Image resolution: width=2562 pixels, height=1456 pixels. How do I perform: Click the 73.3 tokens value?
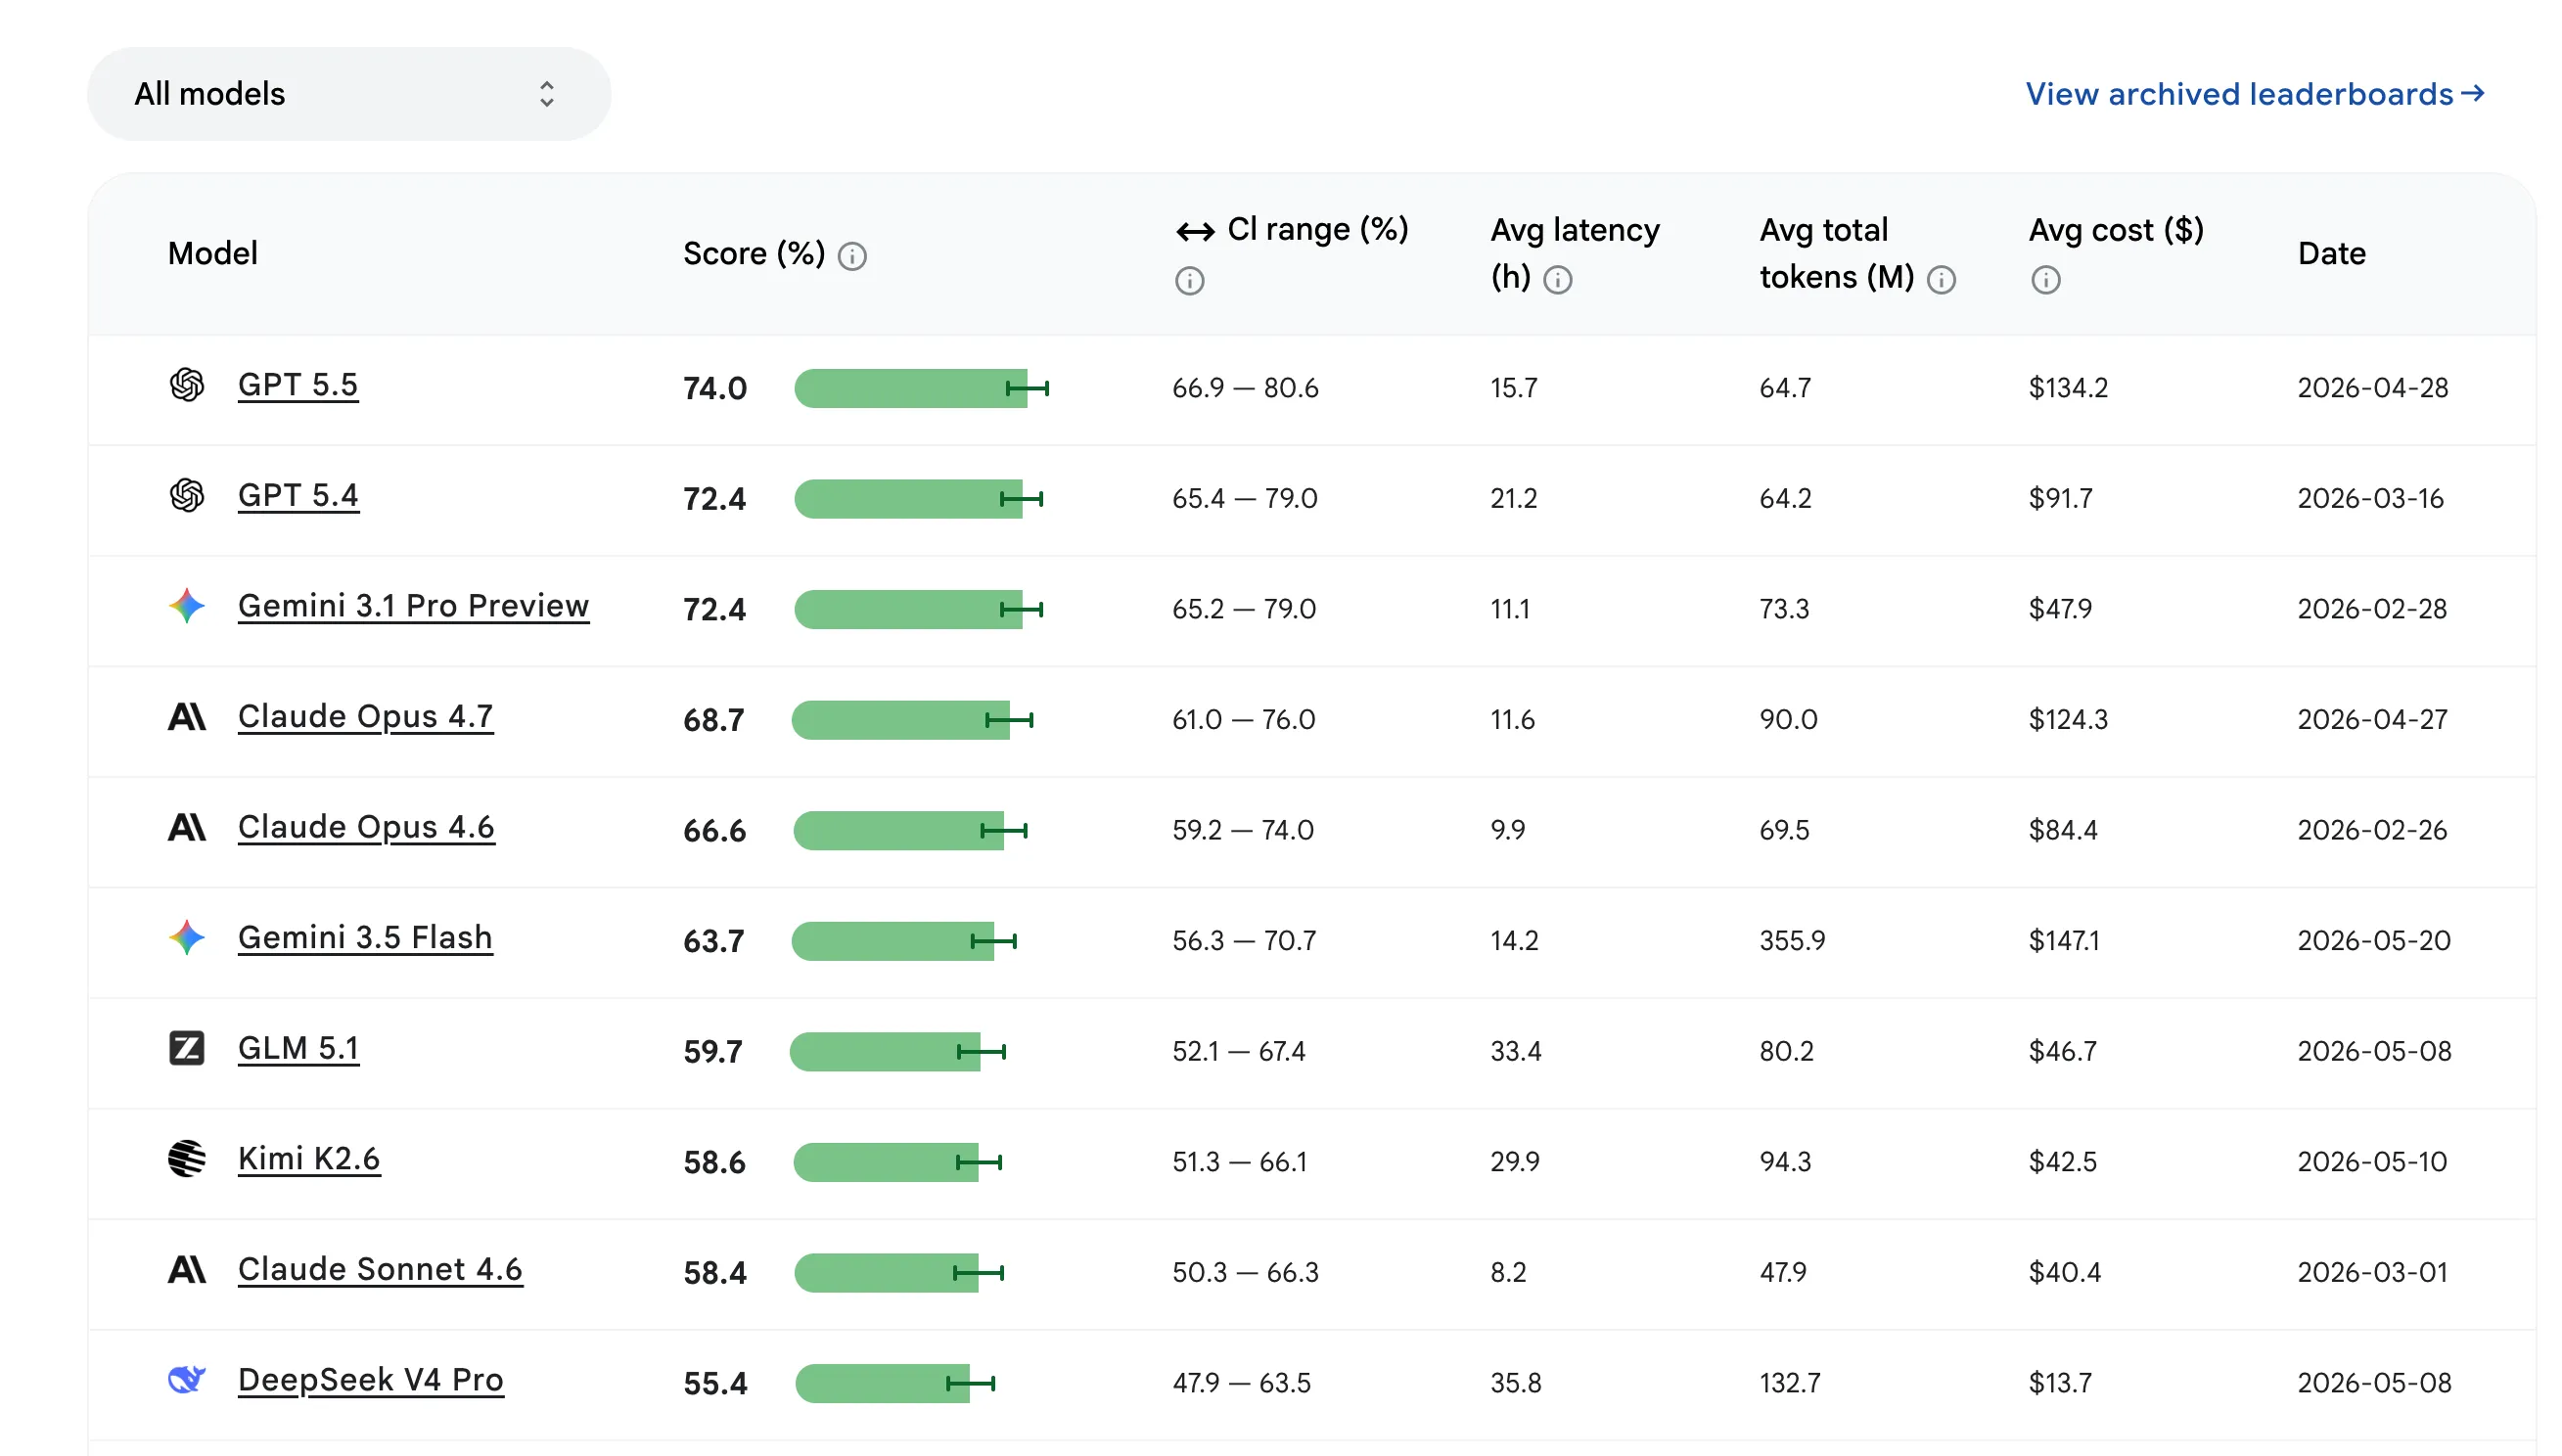1784,609
